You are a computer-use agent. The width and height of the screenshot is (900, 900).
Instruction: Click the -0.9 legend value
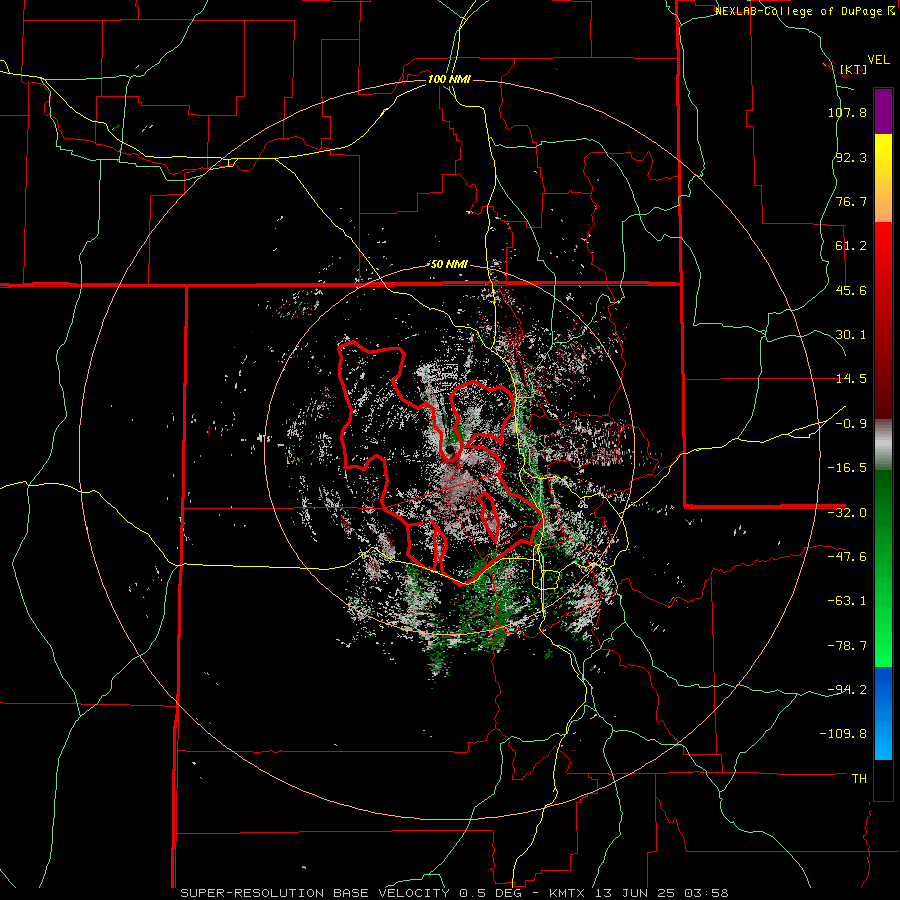851,424
